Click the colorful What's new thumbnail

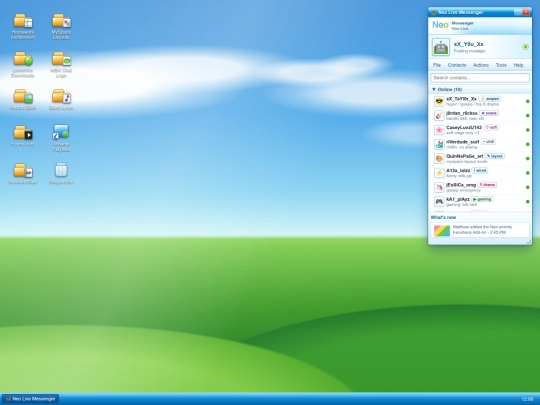(442, 230)
